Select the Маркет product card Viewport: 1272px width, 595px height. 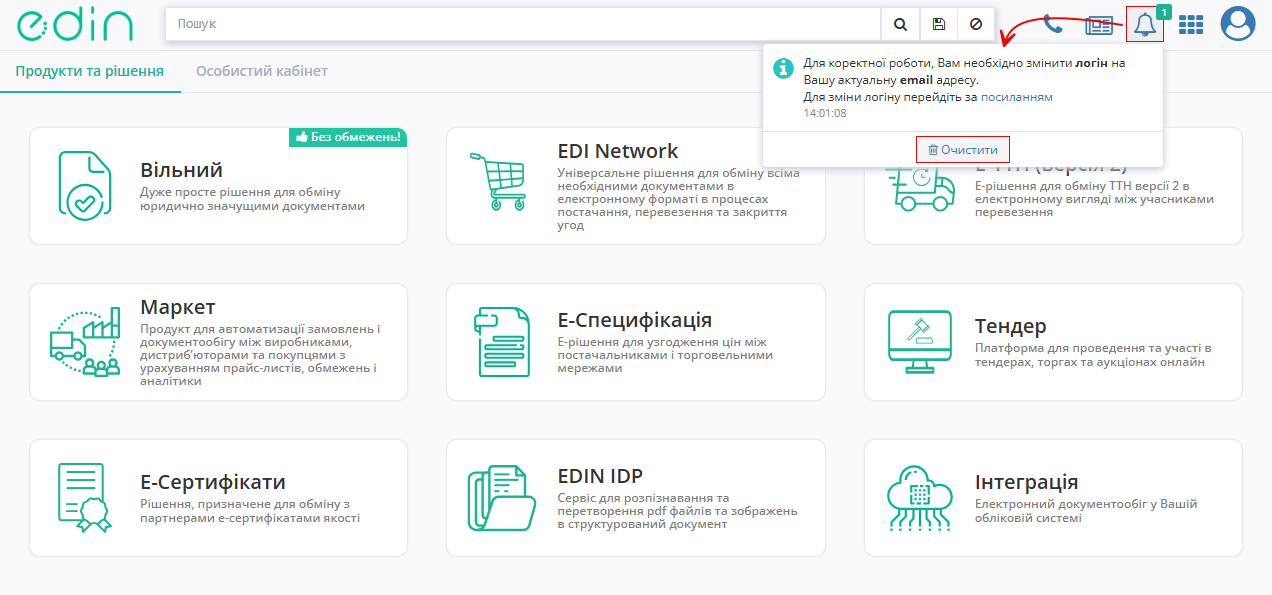coord(218,342)
